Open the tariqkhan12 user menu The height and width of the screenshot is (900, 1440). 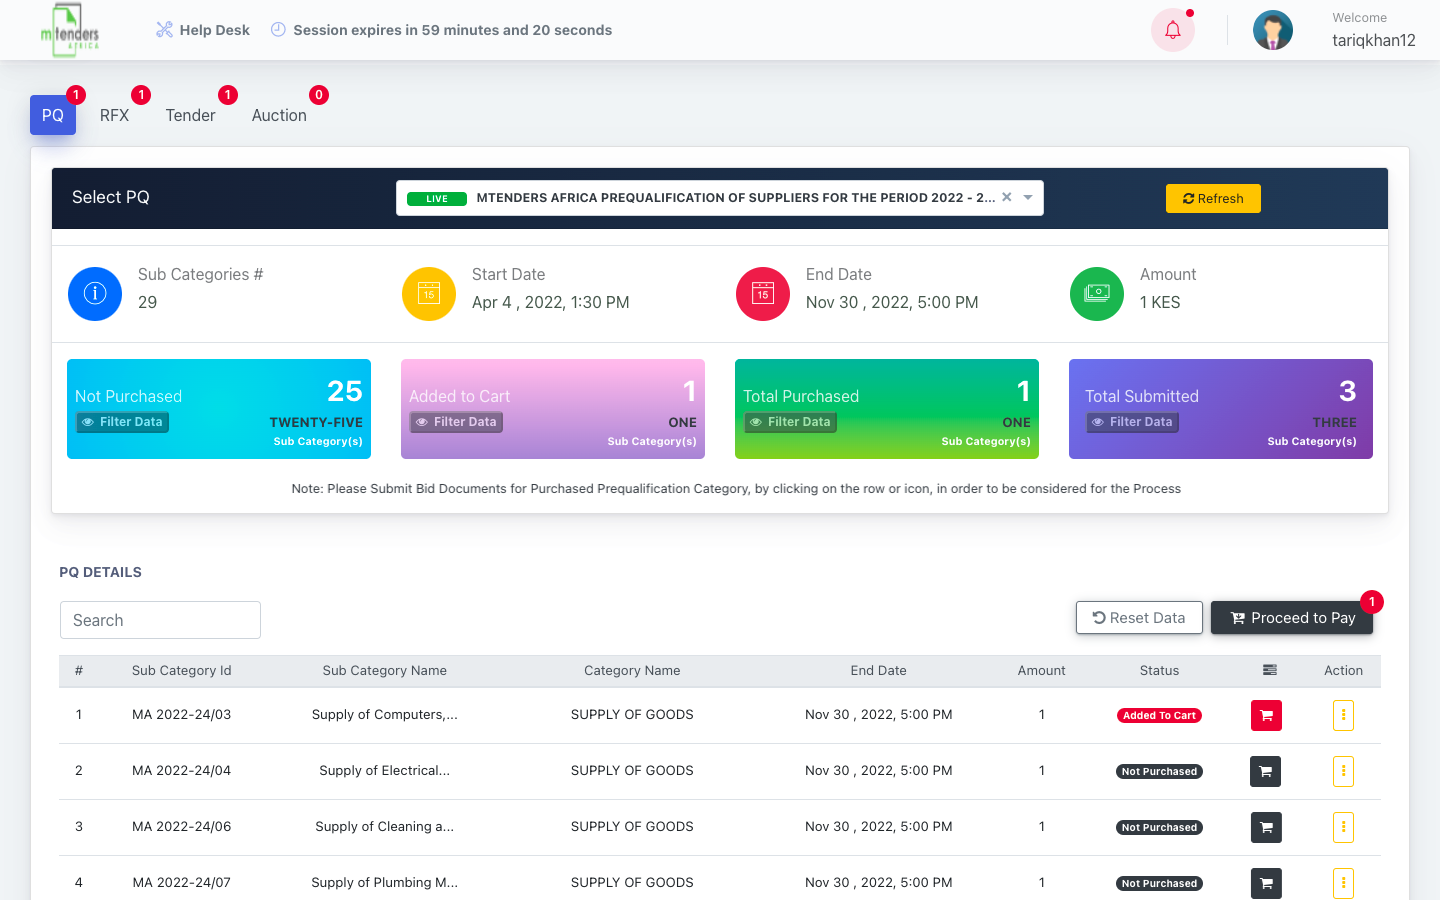tap(1373, 40)
